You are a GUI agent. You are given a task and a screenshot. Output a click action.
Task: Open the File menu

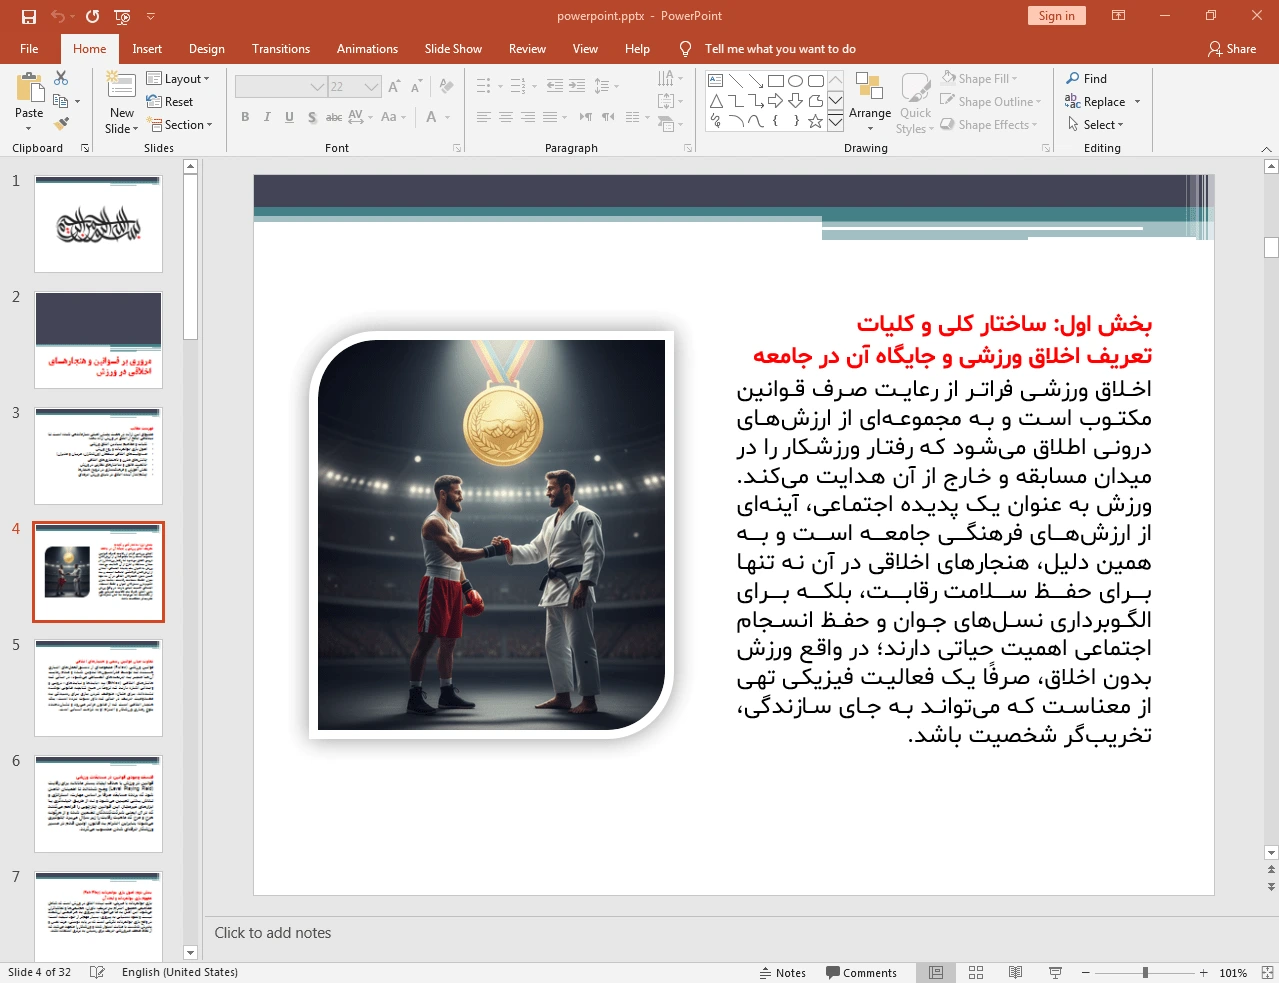coord(29,48)
